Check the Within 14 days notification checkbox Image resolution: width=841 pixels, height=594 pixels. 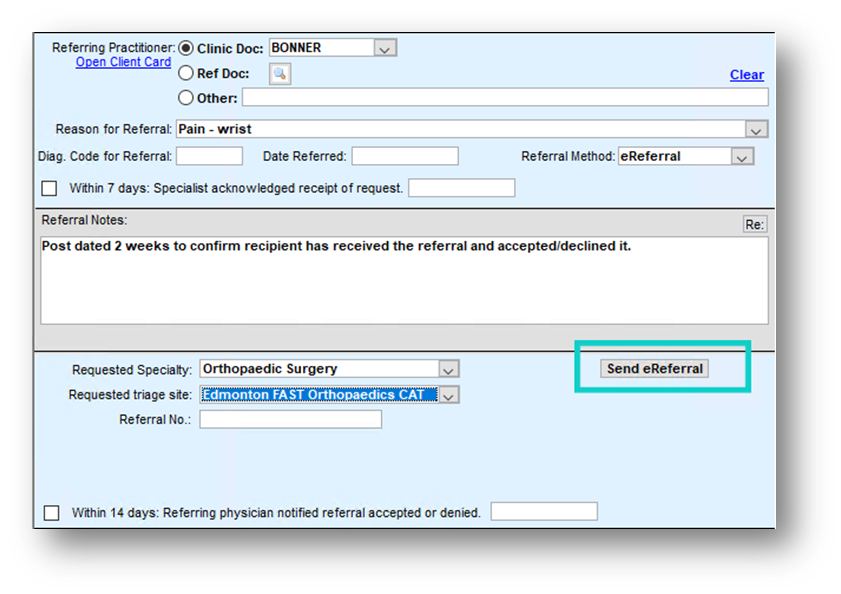[52, 513]
